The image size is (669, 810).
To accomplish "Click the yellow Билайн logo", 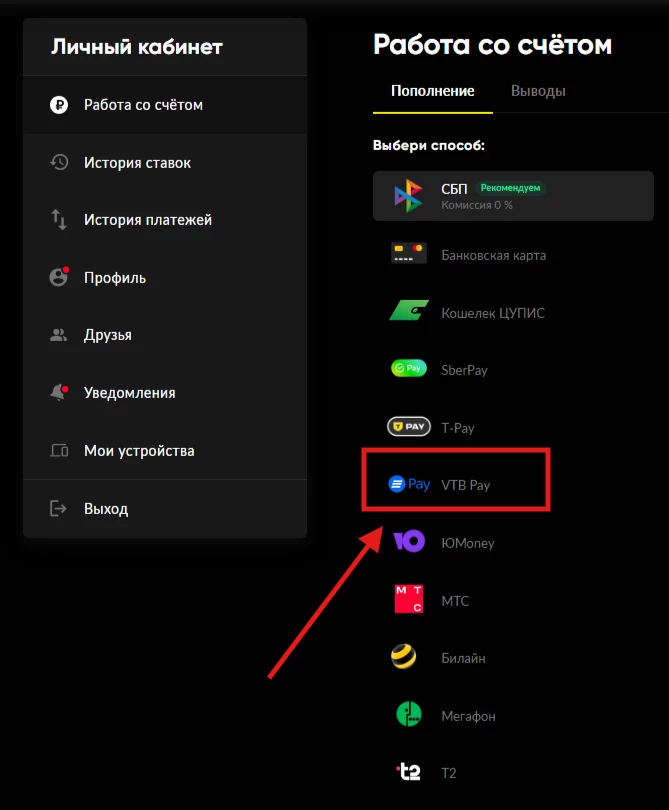I will pos(404,657).
